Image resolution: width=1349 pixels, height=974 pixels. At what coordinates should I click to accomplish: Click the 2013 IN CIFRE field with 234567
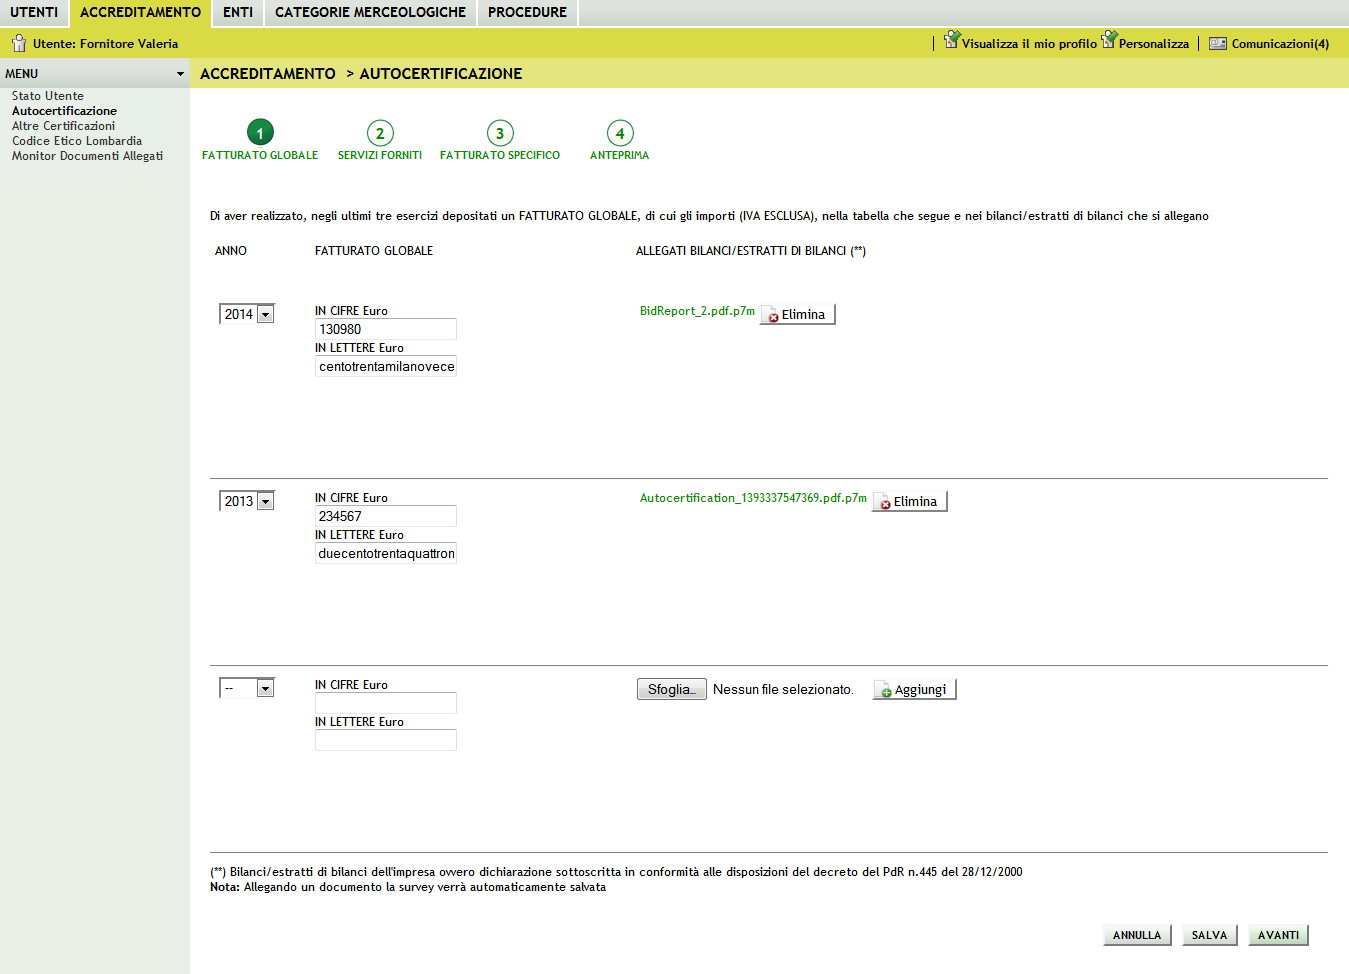click(x=386, y=516)
